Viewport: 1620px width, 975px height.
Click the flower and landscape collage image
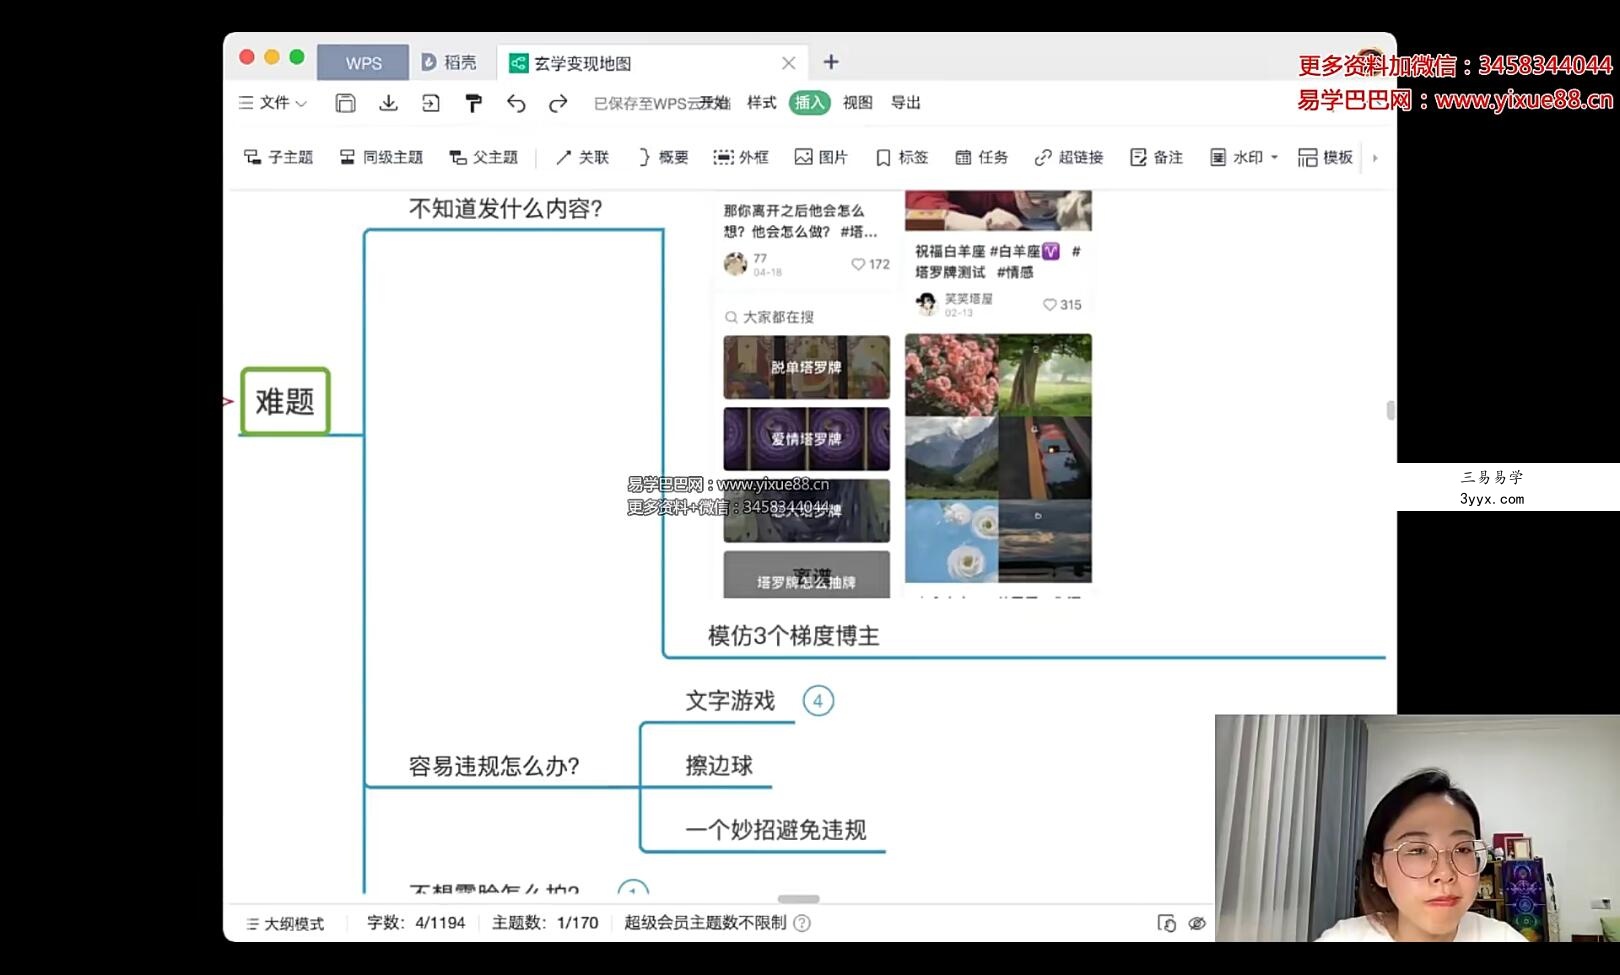tap(998, 458)
